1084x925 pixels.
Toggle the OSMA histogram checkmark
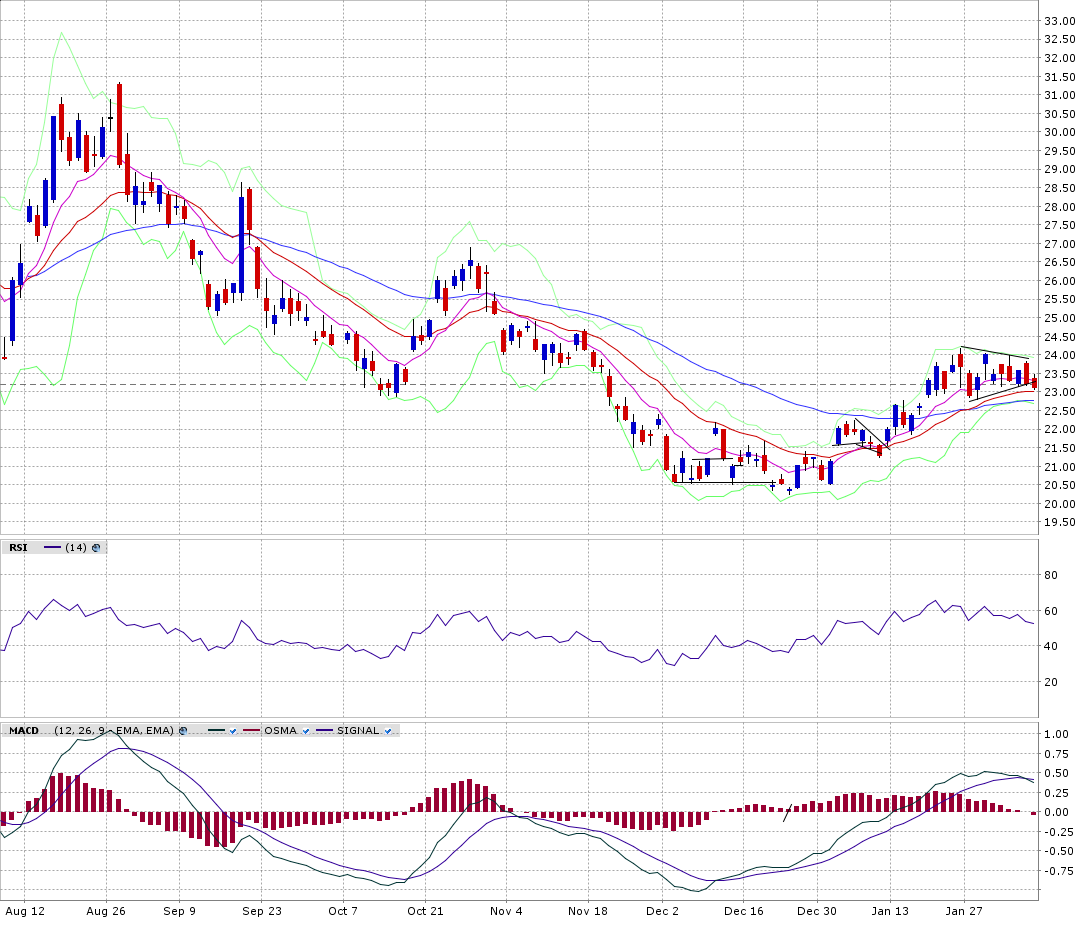(x=307, y=731)
